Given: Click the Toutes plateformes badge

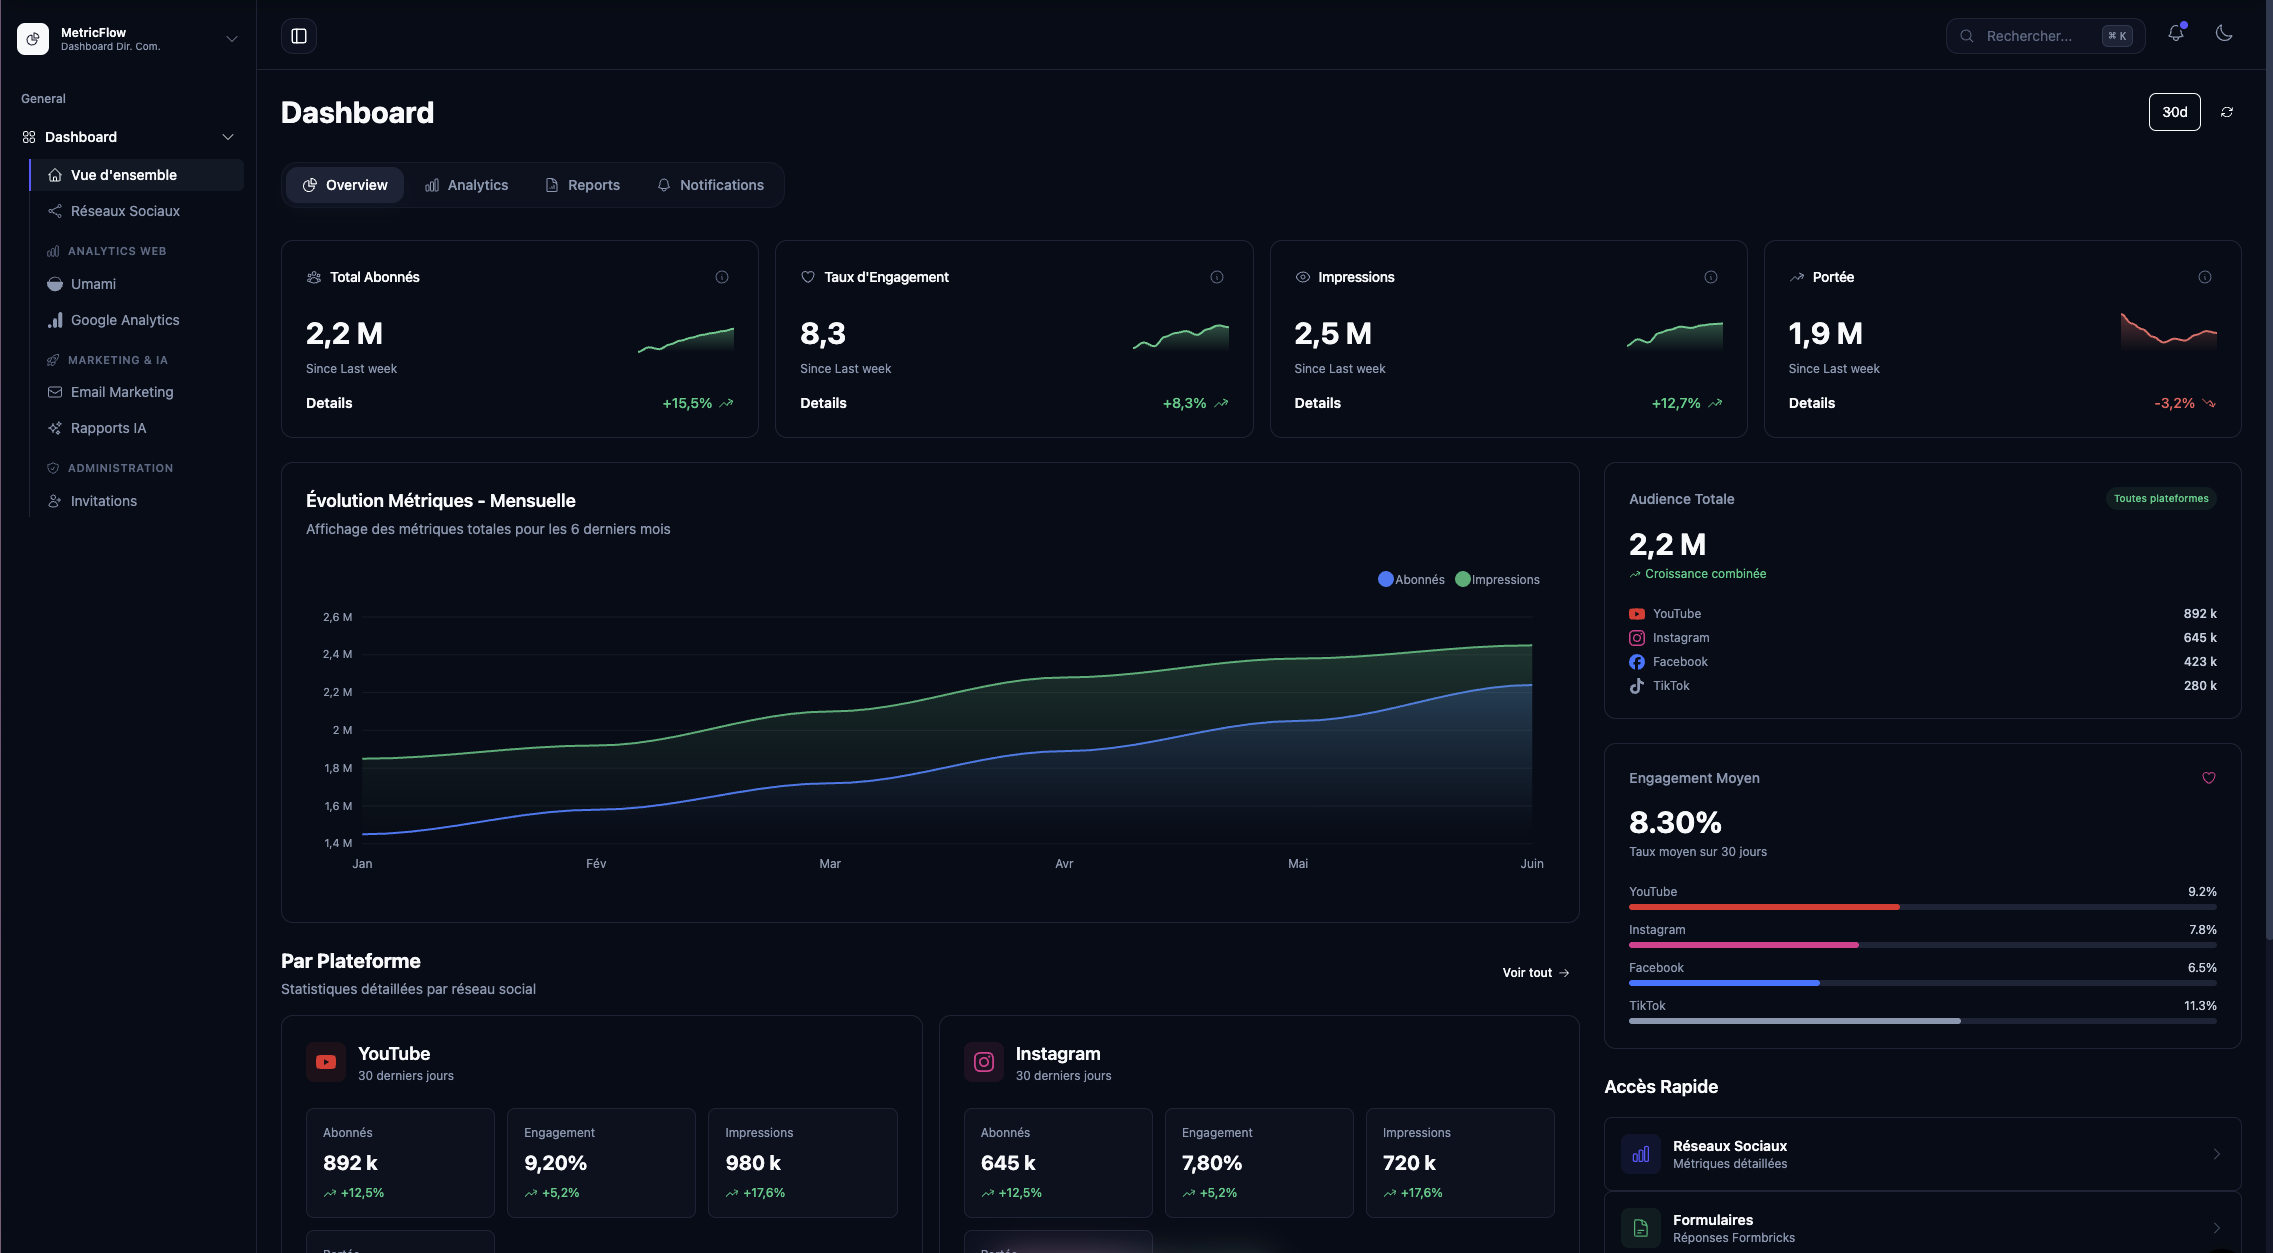Looking at the screenshot, I should [x=2161, y=499].
